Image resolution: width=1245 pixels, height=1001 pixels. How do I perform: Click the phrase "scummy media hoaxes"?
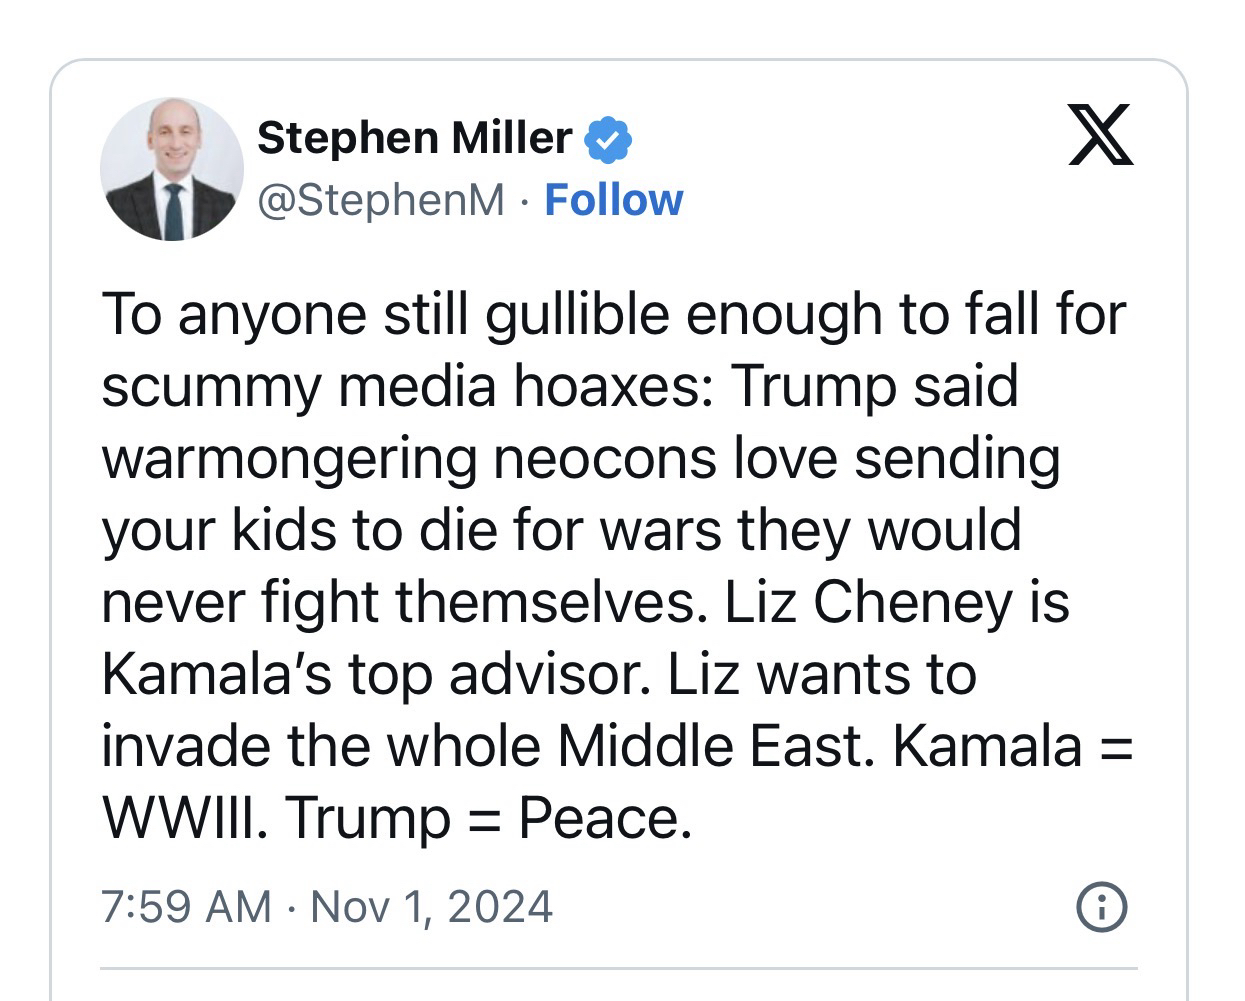(406, 386)
